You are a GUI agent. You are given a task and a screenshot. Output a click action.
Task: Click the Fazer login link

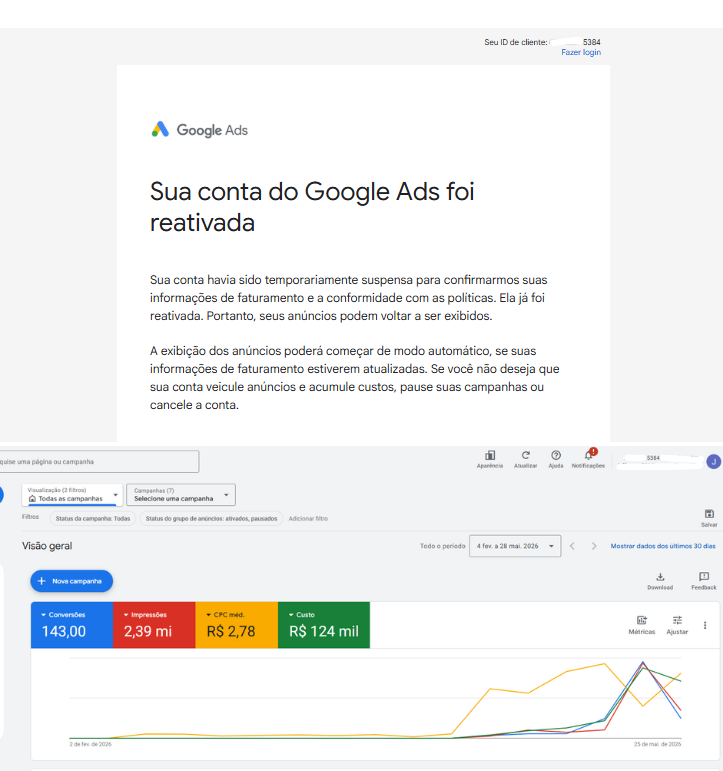coord(581,52)
